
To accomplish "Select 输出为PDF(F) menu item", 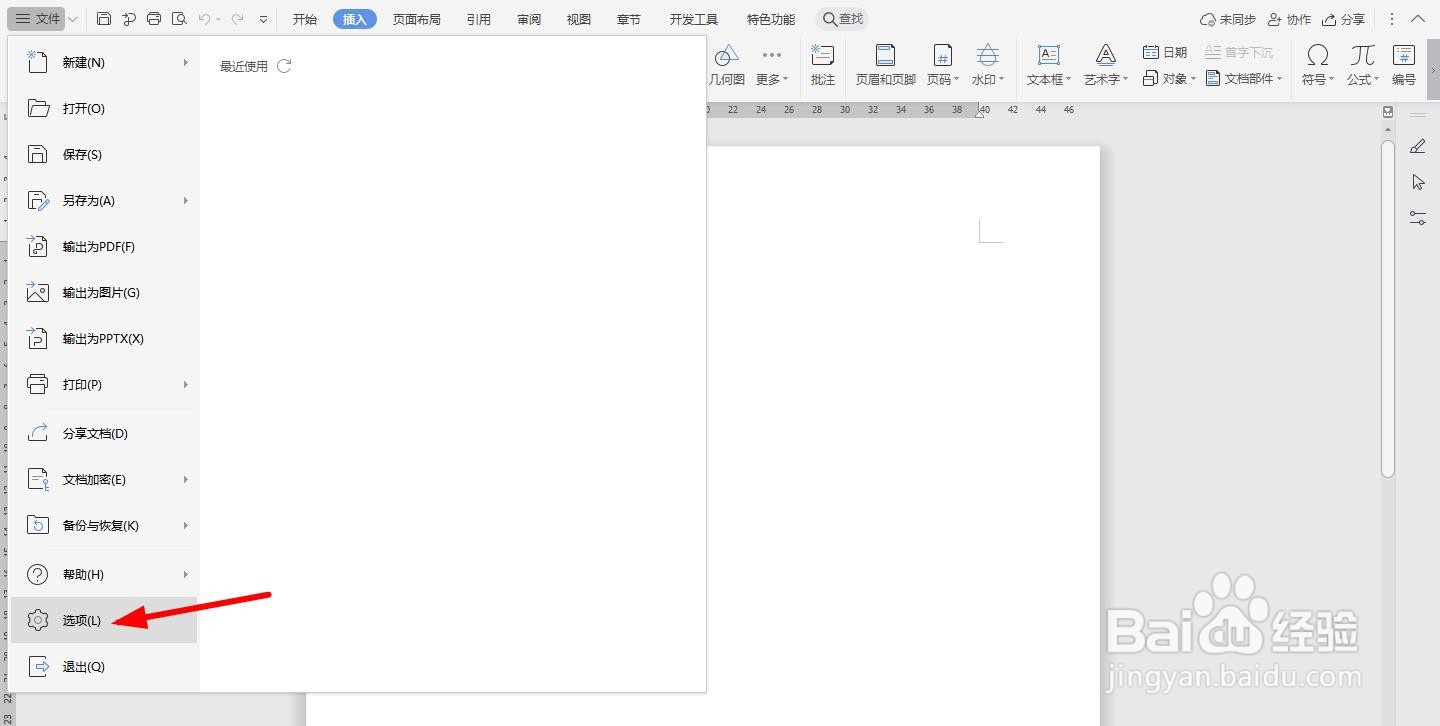I will (x=104, y=246).
